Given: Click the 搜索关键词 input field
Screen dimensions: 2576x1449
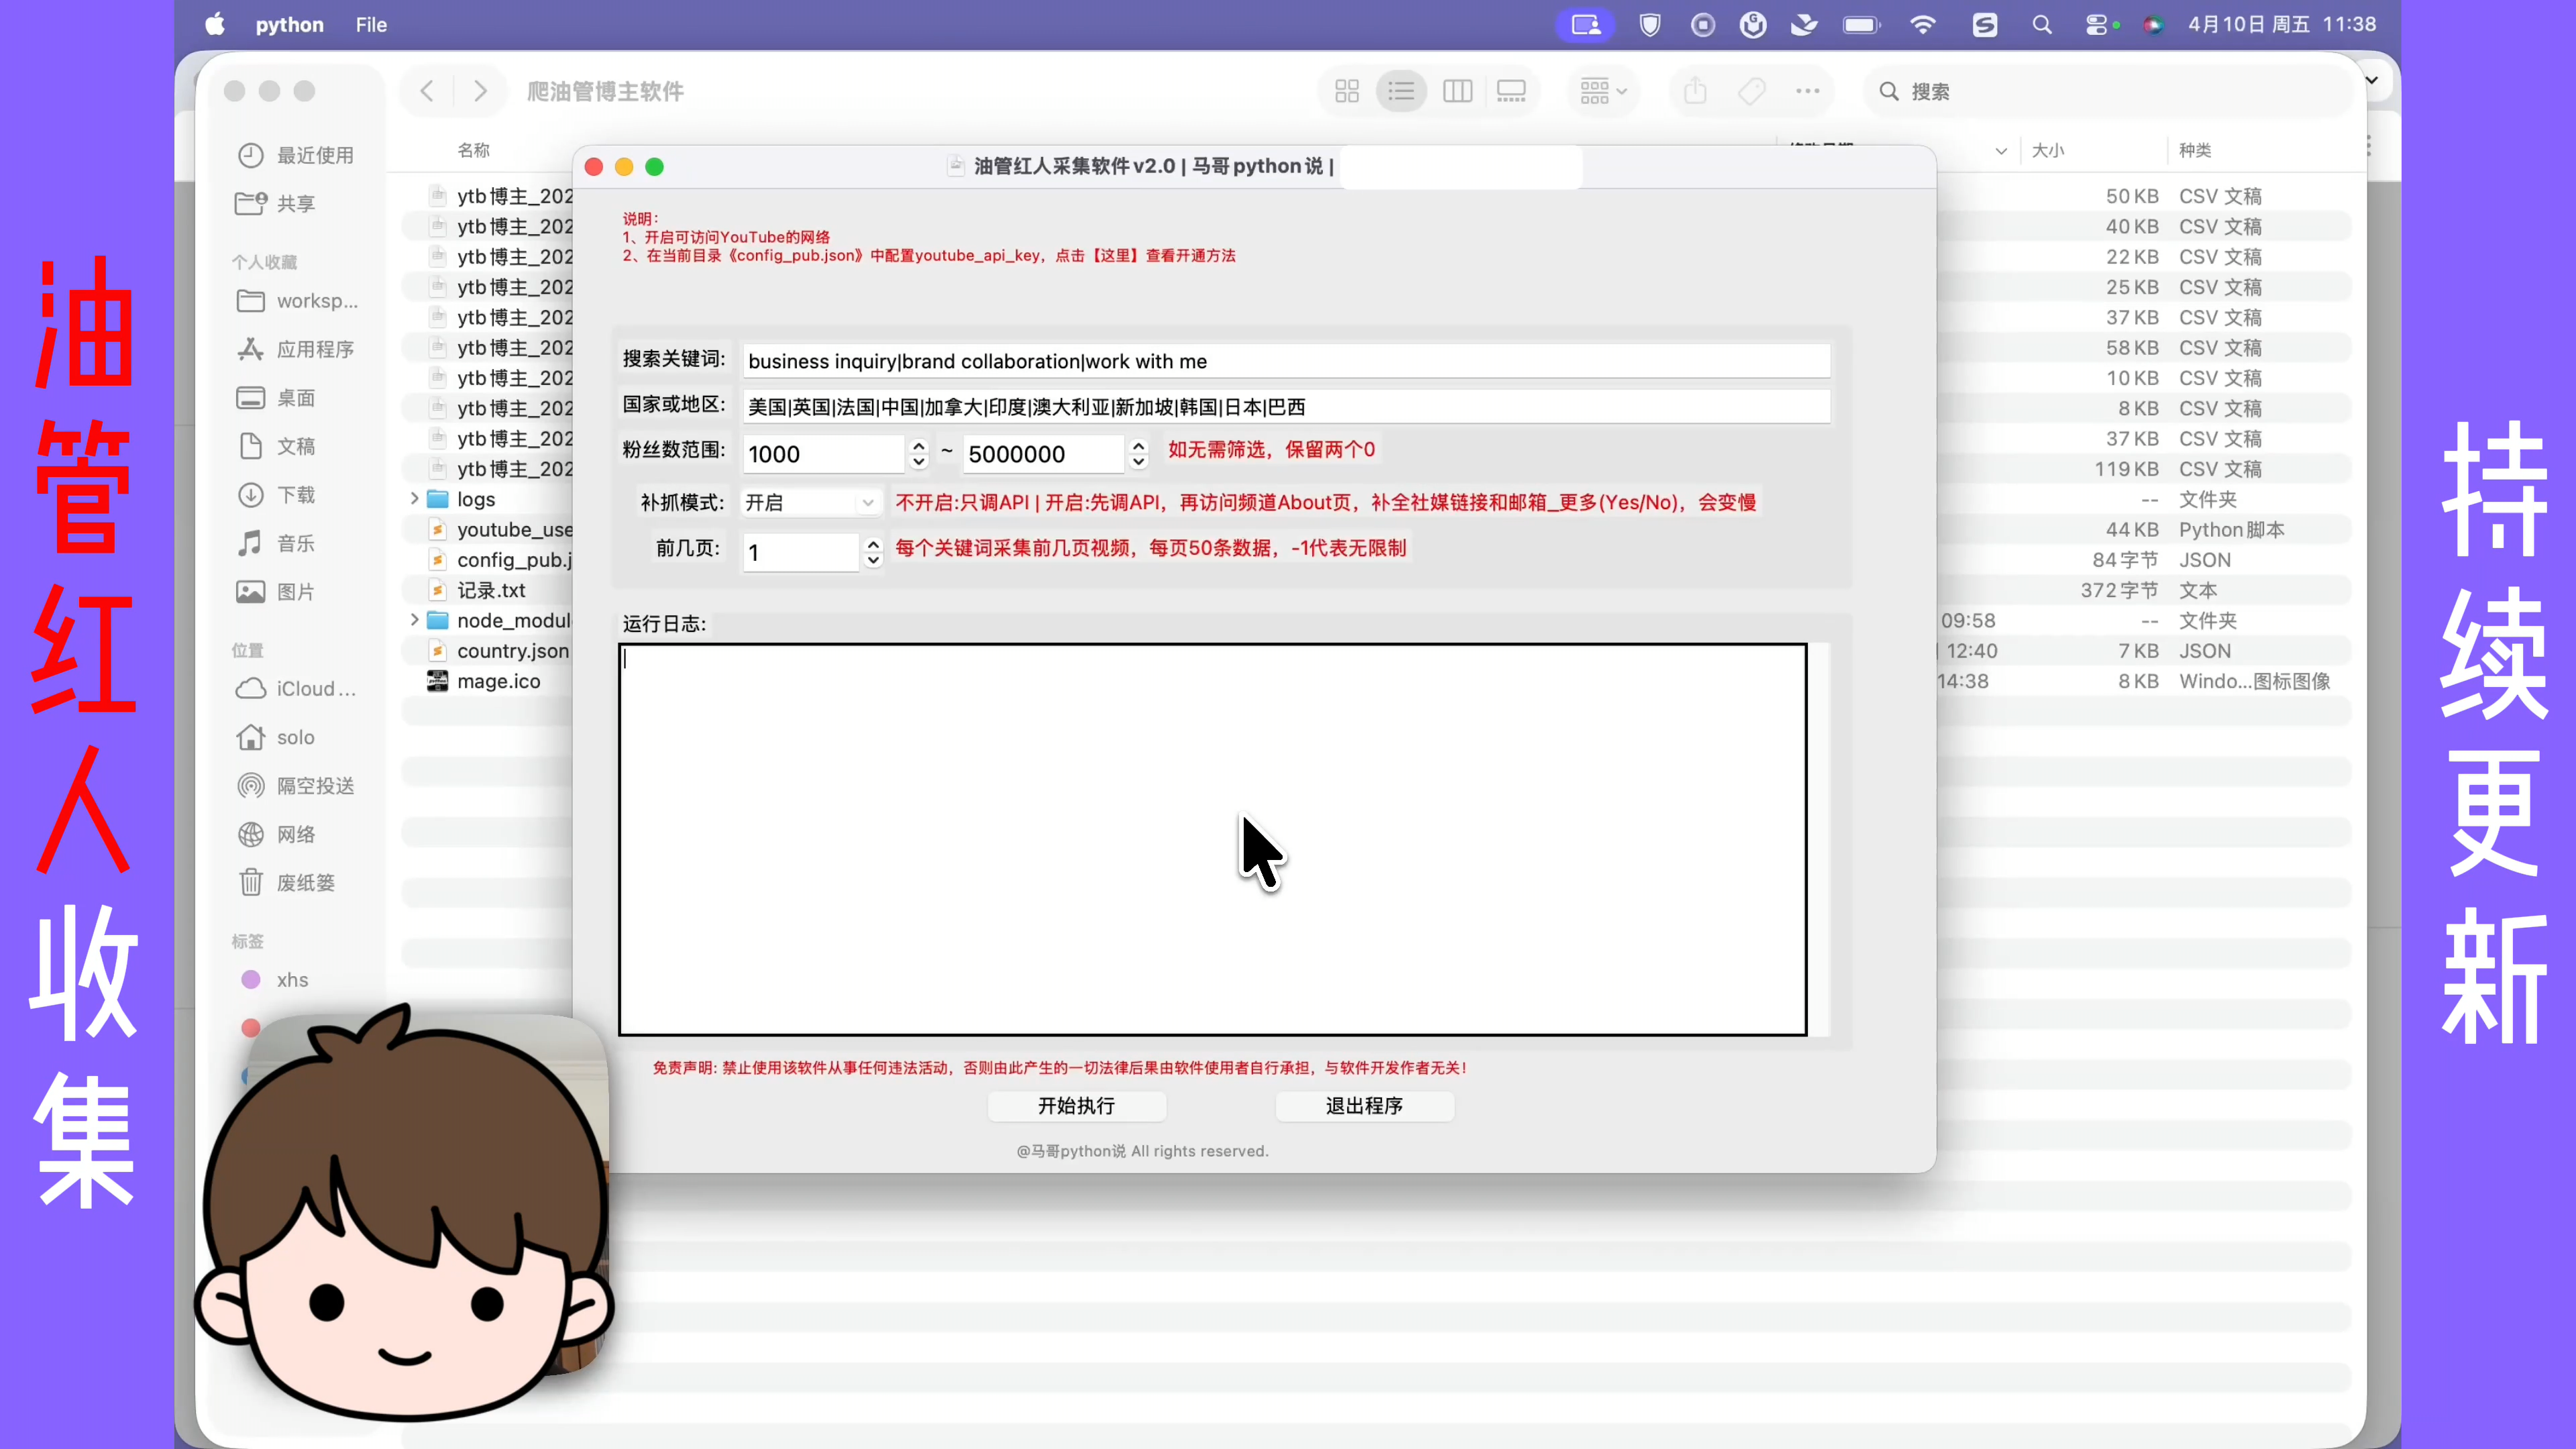Looking at the screenshot, I should pyautogui.click(x=1286, y=361).
